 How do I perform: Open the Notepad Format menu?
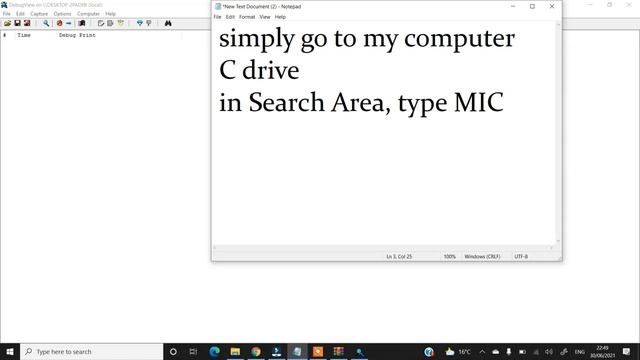247,17
